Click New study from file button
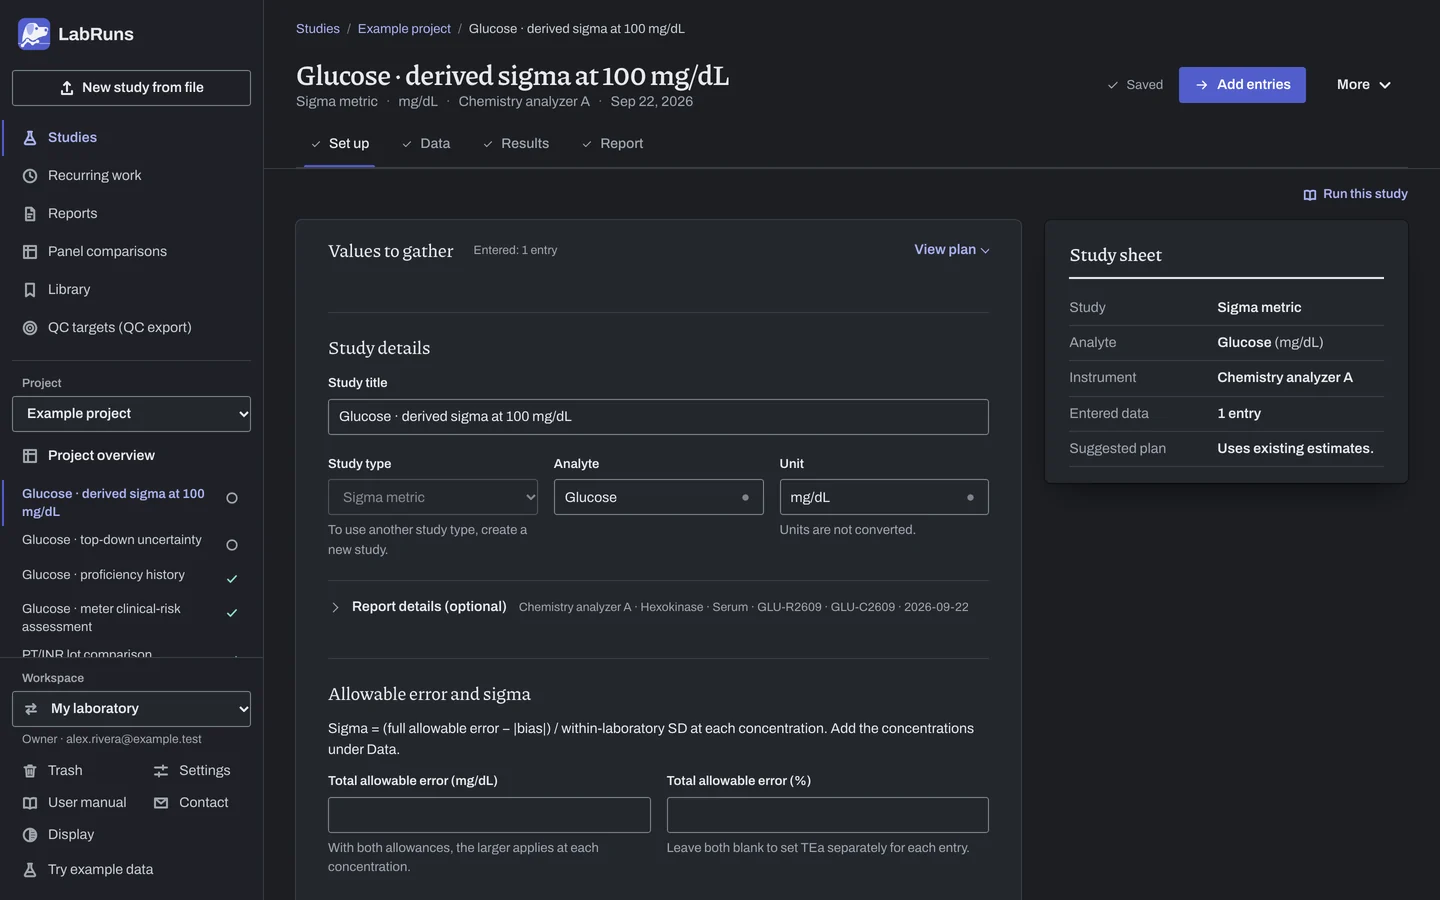 pos(131,88)
